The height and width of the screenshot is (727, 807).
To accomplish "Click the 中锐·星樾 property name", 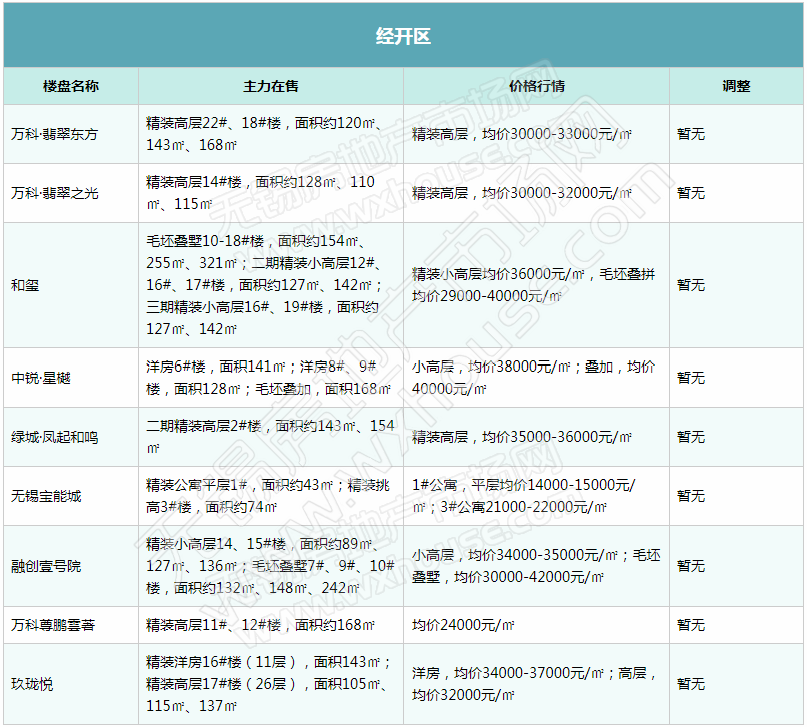I will pyautogui.click(x=41, y=378).
